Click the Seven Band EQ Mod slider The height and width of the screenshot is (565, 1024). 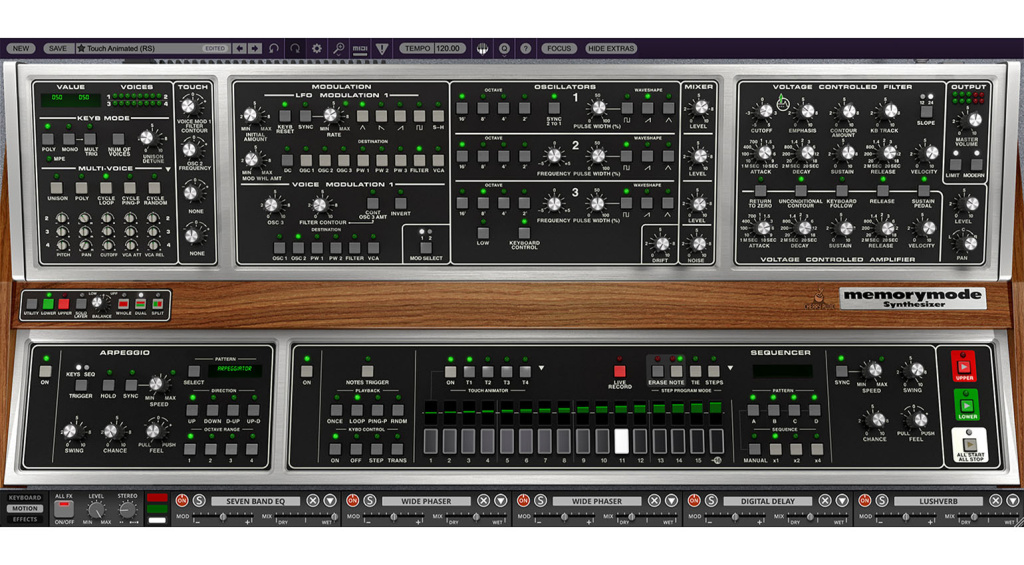pos(221,517)
